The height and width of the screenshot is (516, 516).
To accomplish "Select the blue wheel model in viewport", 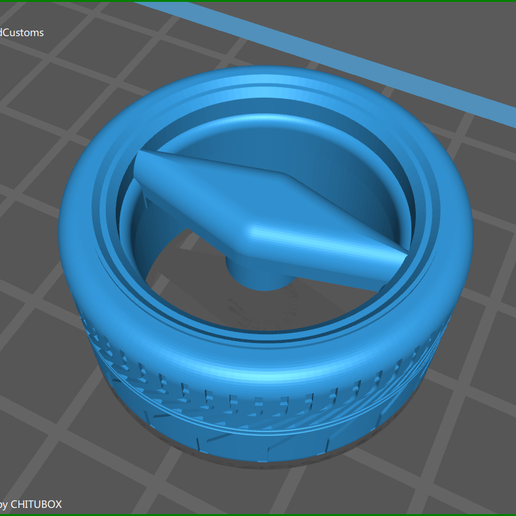I will click(x=266, y=265).
